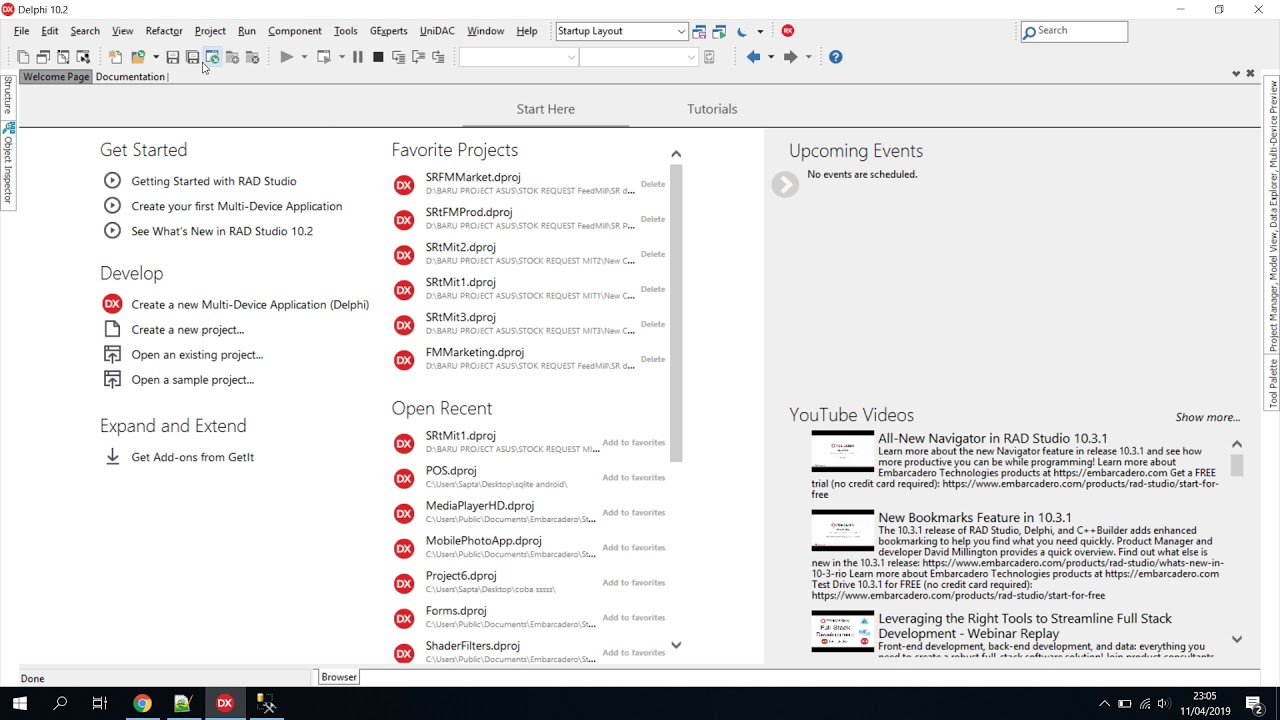Click All-New Navigator video thumbnail
Screen dimensions: 1280x720
[x=842, y=451]
